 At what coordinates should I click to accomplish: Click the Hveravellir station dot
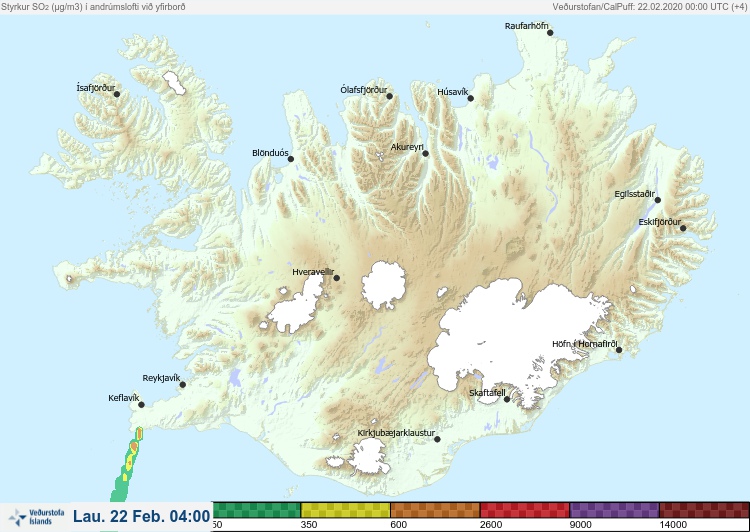[x=336, y=278]
